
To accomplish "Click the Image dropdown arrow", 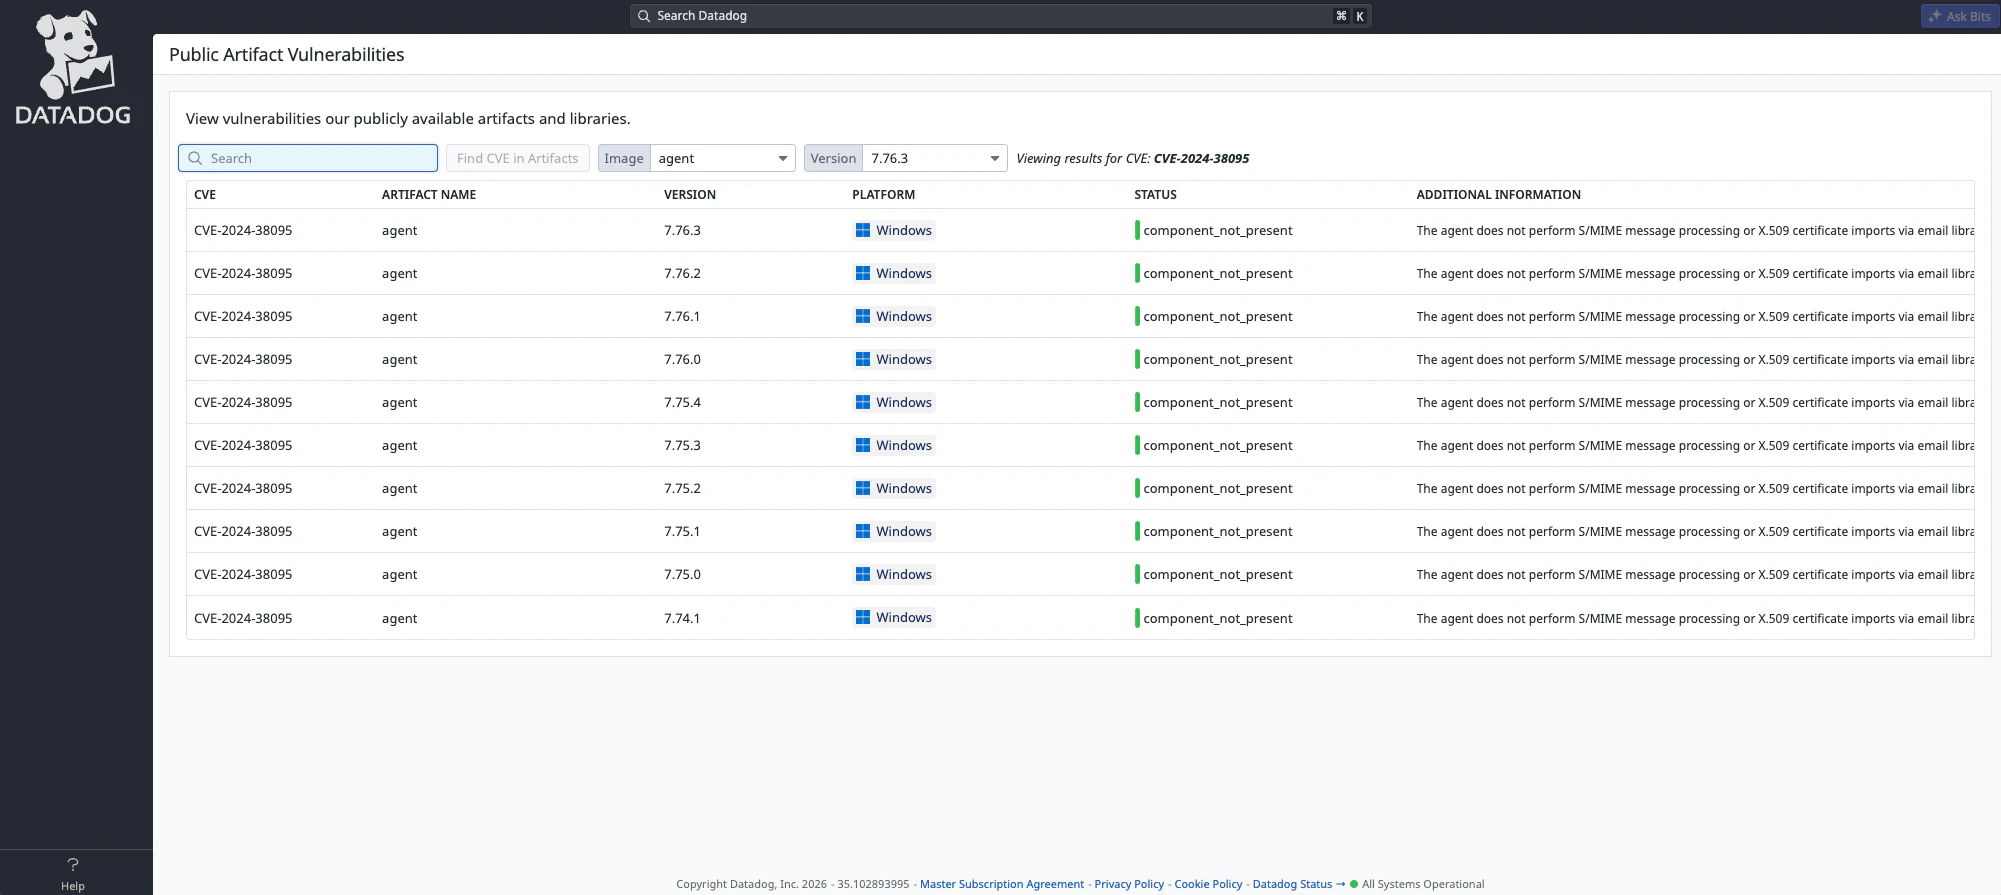I will tap(782, 159).
